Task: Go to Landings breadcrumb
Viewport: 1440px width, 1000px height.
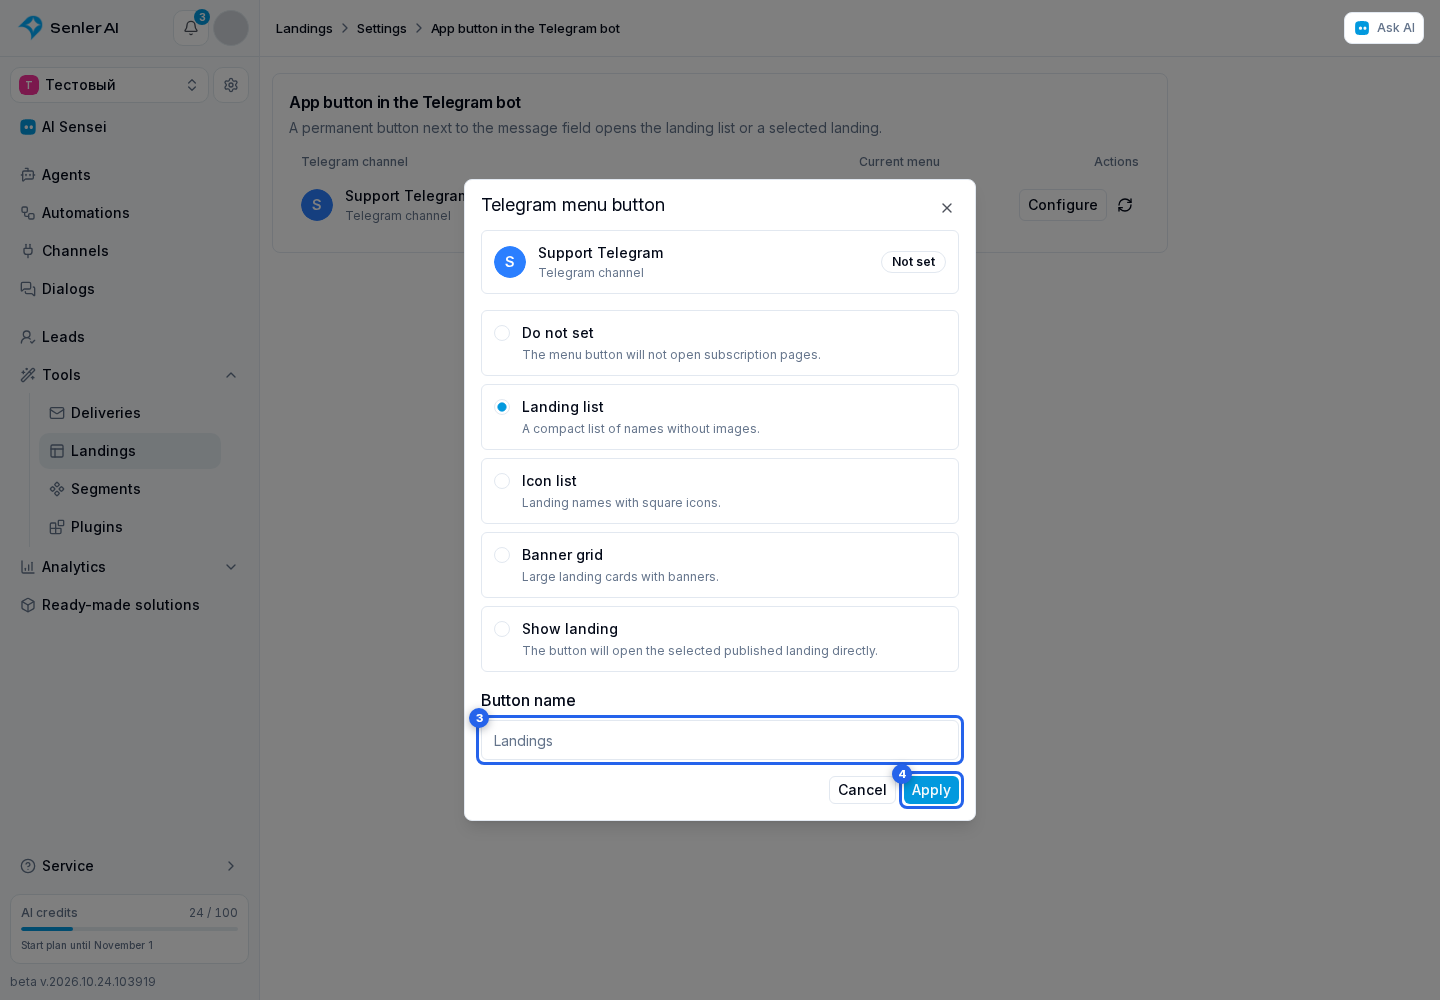Action: [304, 28]
